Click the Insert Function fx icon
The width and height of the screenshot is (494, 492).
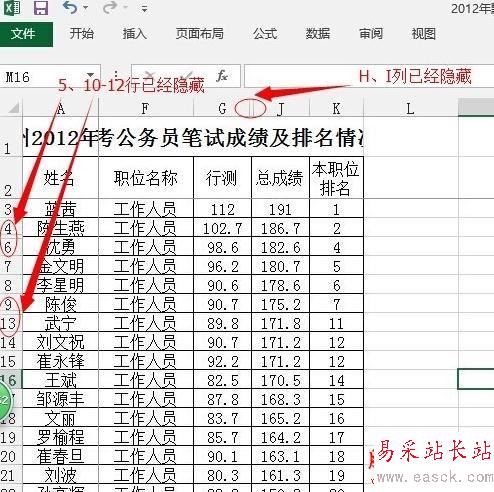[222, 76]
